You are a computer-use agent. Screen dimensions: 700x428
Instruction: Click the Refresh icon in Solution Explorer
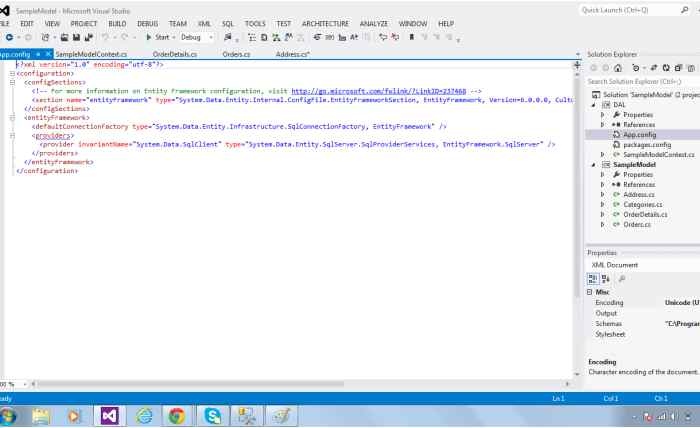666,68
